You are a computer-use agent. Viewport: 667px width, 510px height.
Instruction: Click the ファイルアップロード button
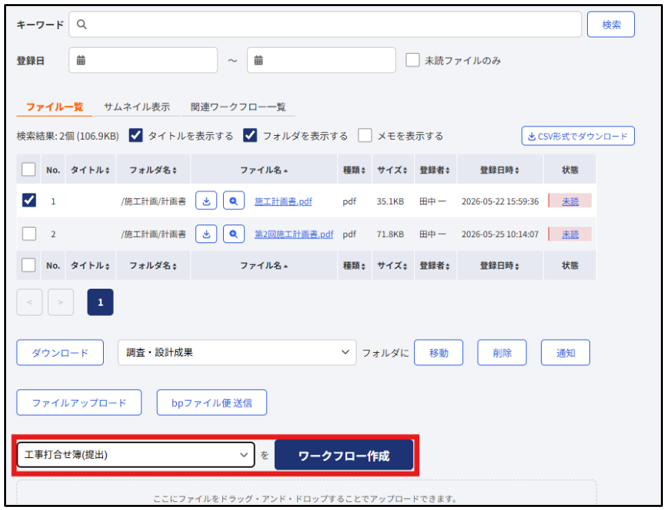(x=79, y=403)
